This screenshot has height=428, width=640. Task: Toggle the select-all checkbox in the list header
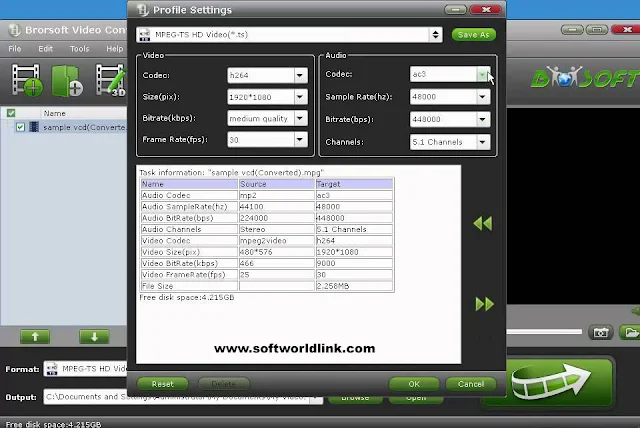(11, 113)
